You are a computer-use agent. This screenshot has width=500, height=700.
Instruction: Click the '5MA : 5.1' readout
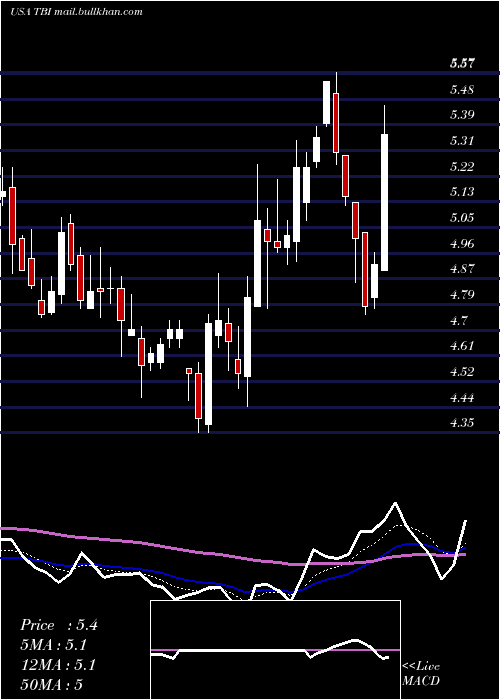pos(54,645)
